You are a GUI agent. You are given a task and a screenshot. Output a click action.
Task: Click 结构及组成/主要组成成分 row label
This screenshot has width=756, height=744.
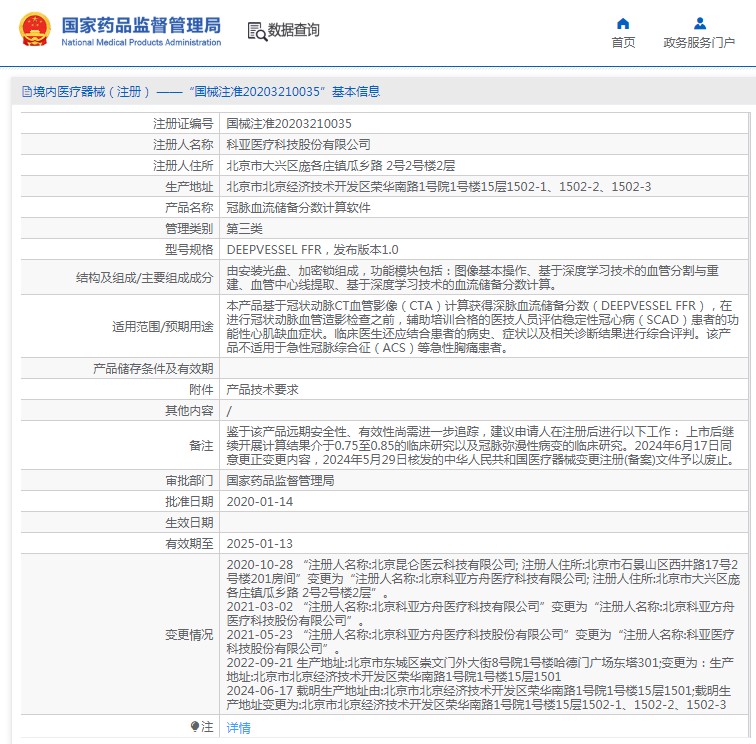pos(144,278)
